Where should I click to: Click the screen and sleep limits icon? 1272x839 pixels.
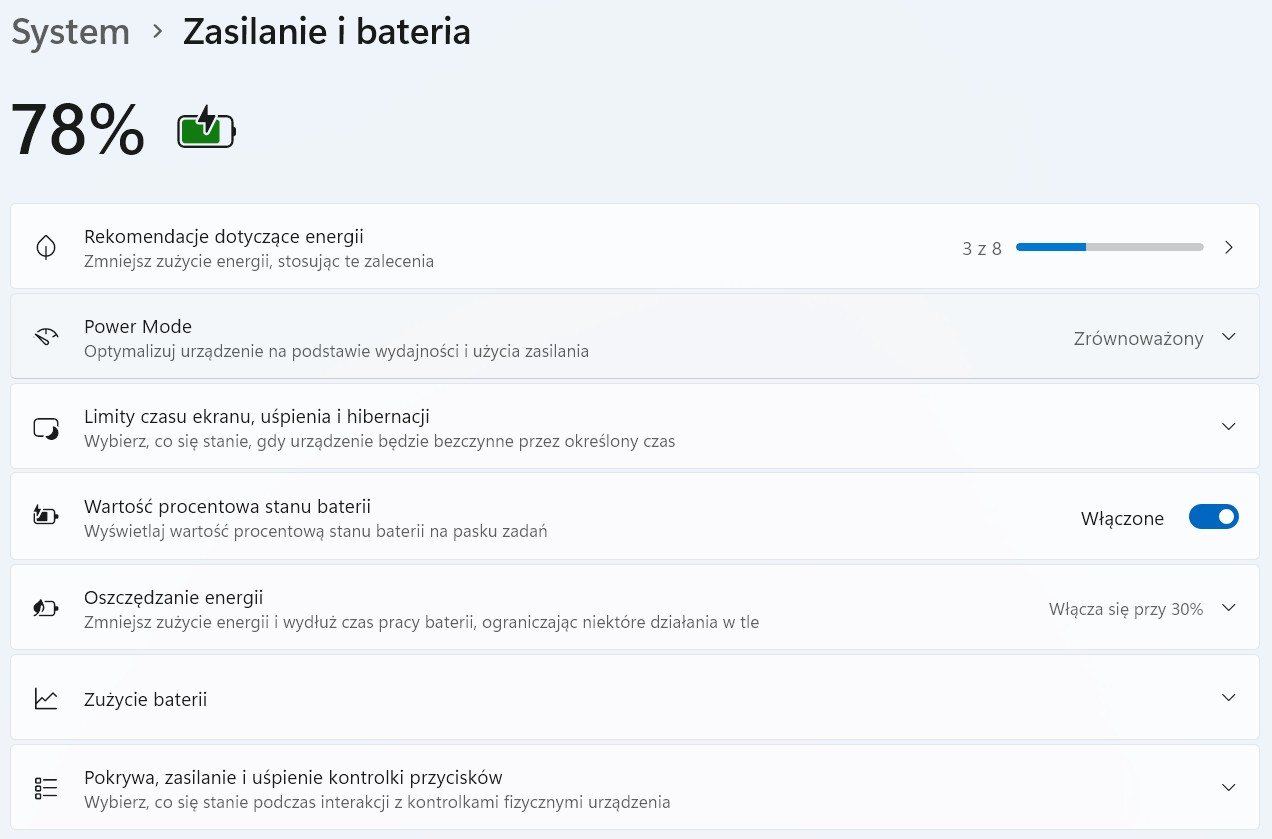tap(46, 428)
